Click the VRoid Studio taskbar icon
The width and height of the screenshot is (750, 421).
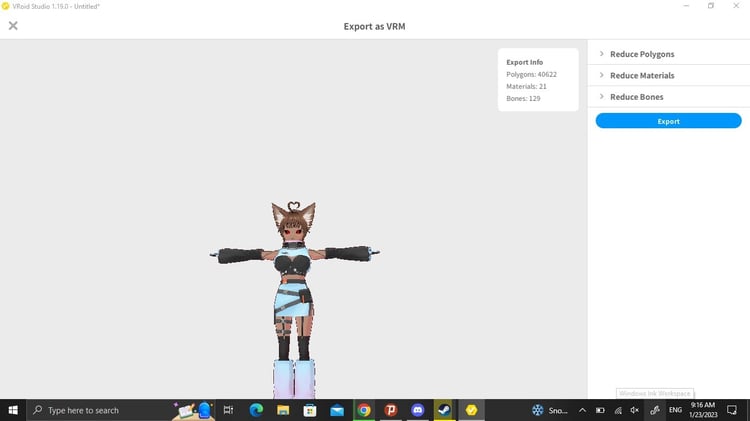pos(471,410)
